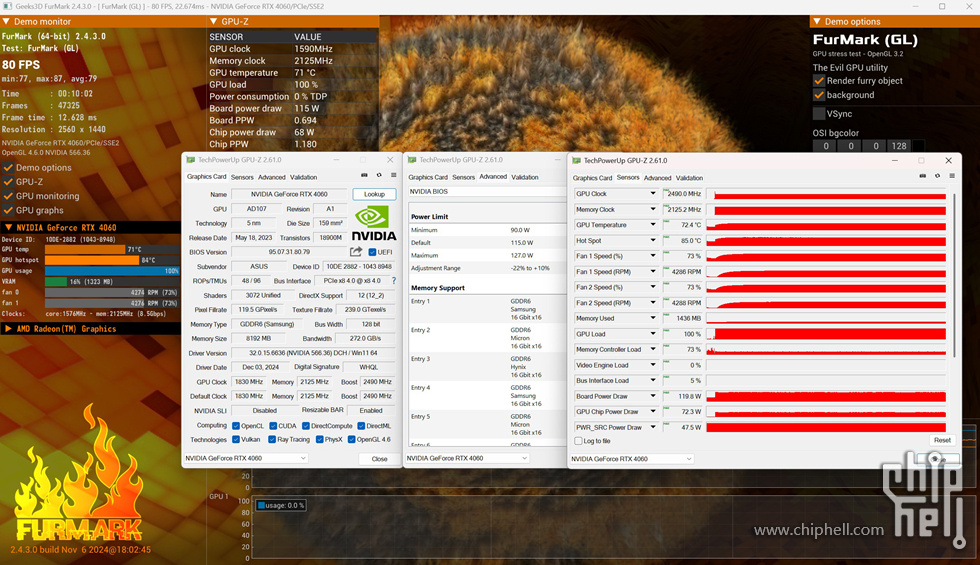The image size is (980, 565).
Task: Click Reset button in Sensors window
Action: click(942, 441)
